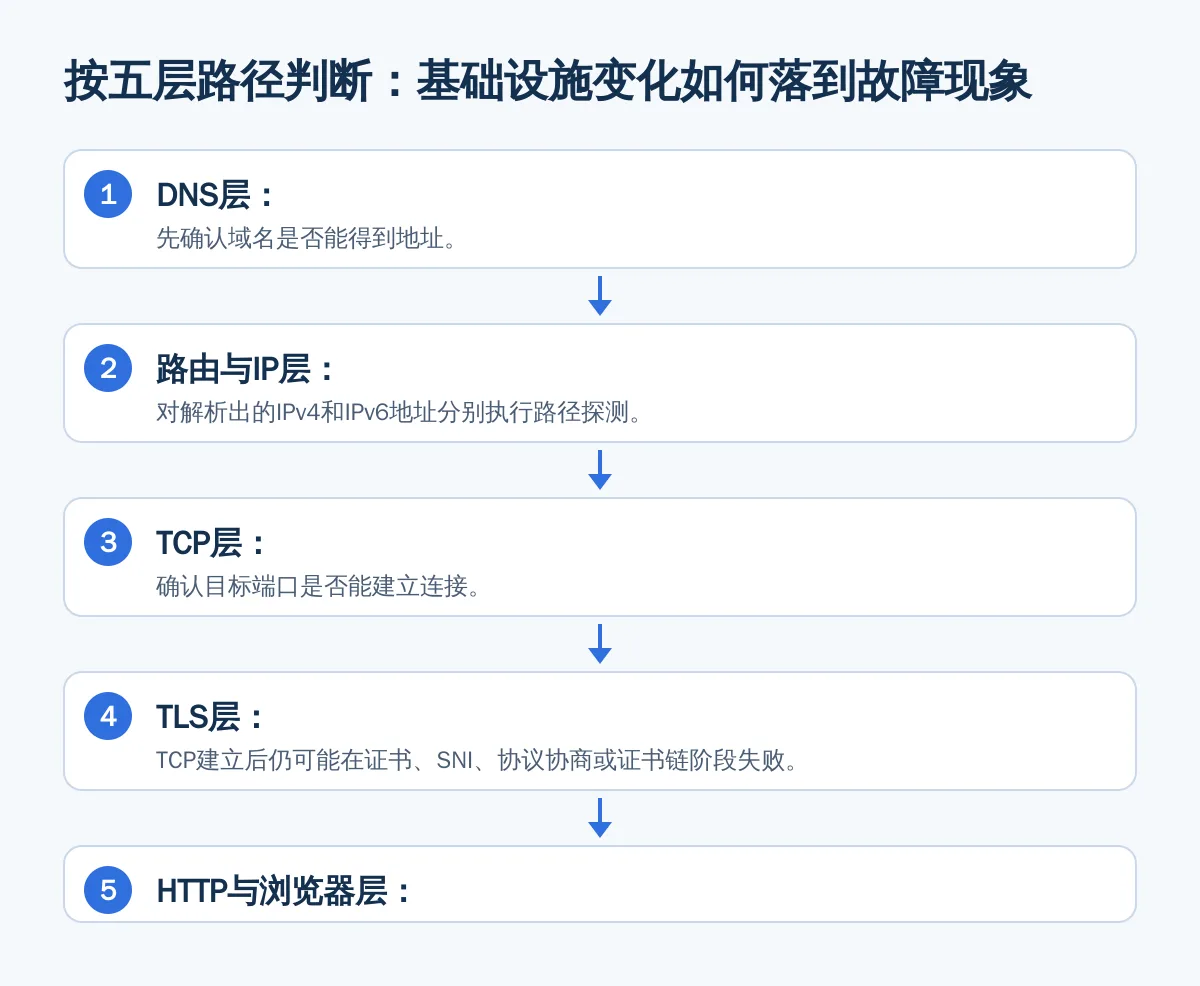Click the '路由与IP层：' step title

[247, 369]
